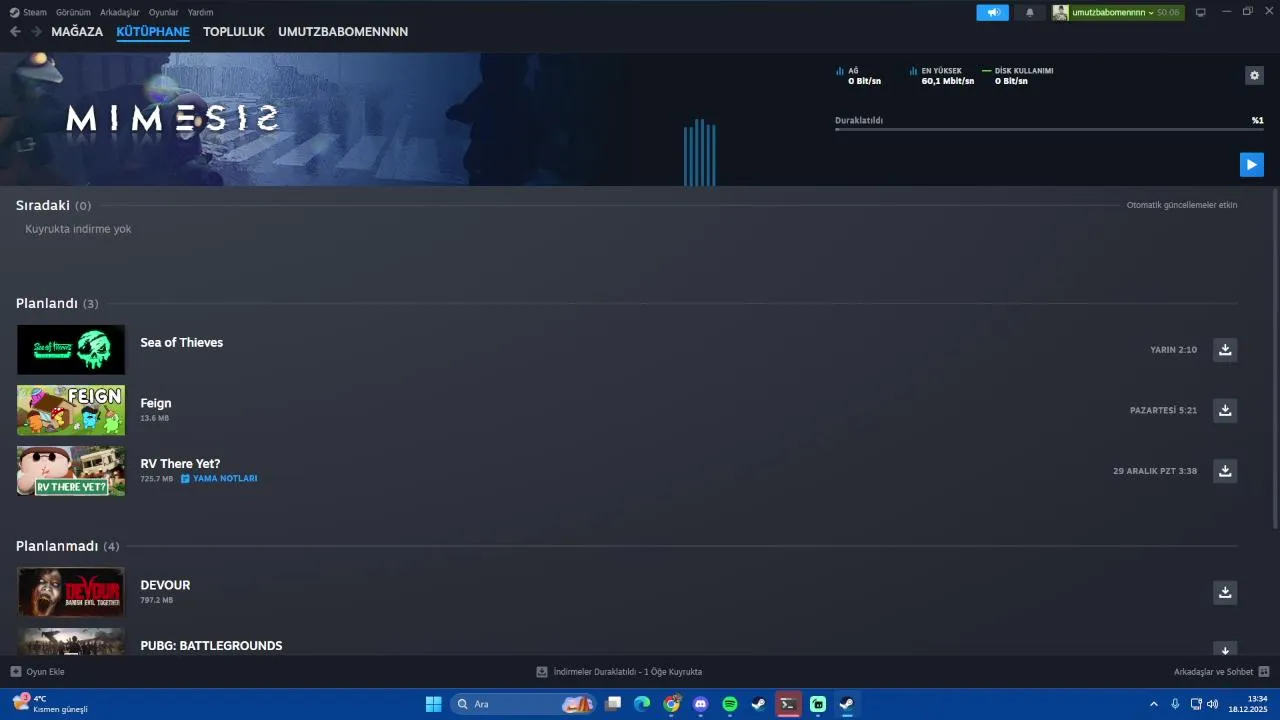Click the downloads list vertical scrollbar

(x=1275, y=358)
